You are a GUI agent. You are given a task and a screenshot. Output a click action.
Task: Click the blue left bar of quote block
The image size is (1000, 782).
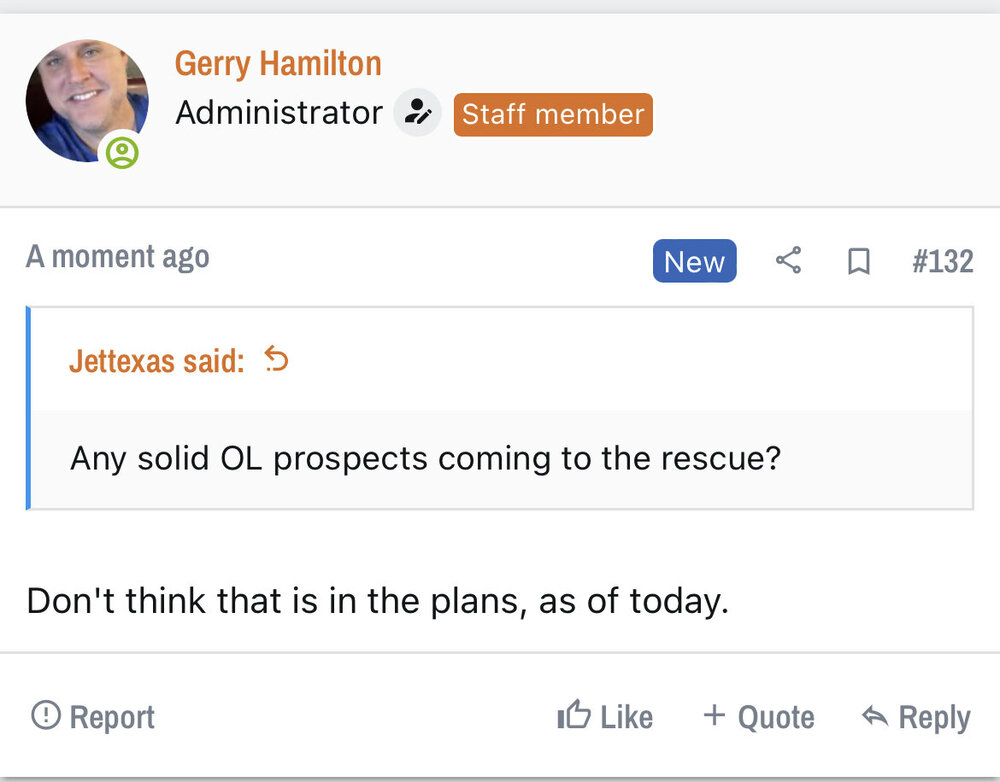pos(29,408)
